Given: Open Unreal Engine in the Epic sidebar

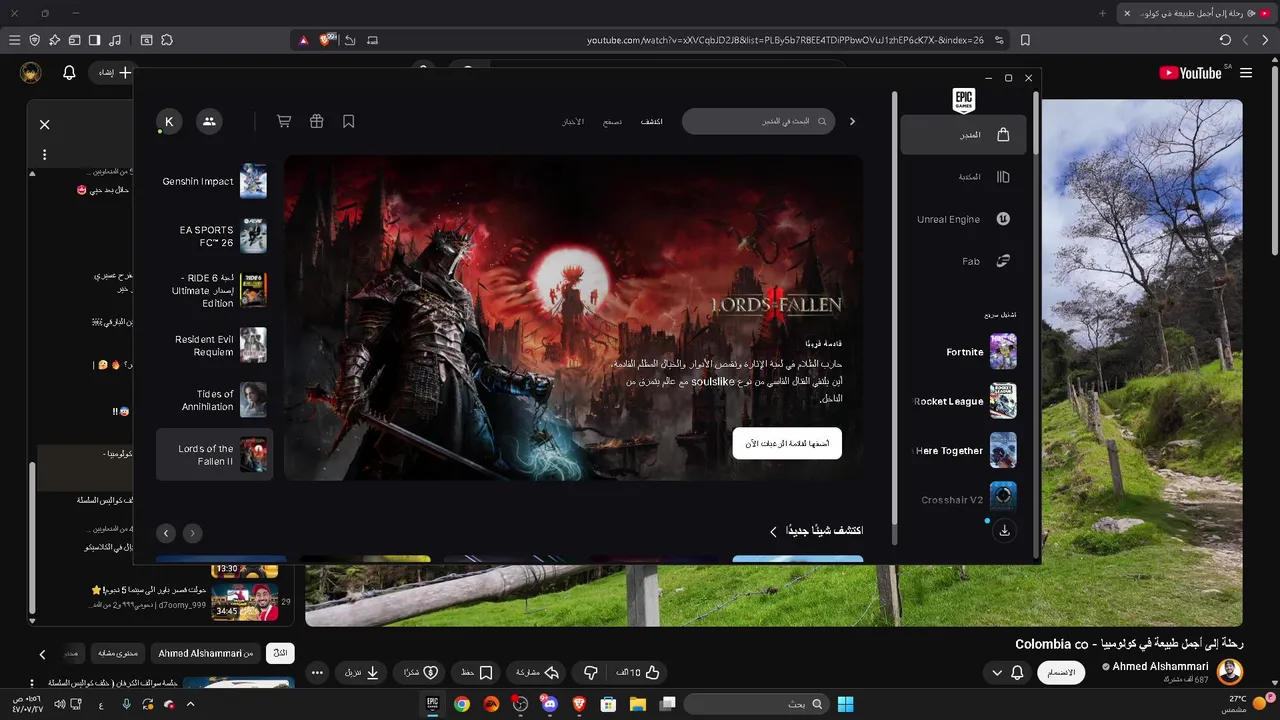Looking at the screenshot, I should (x=963, y=219).
